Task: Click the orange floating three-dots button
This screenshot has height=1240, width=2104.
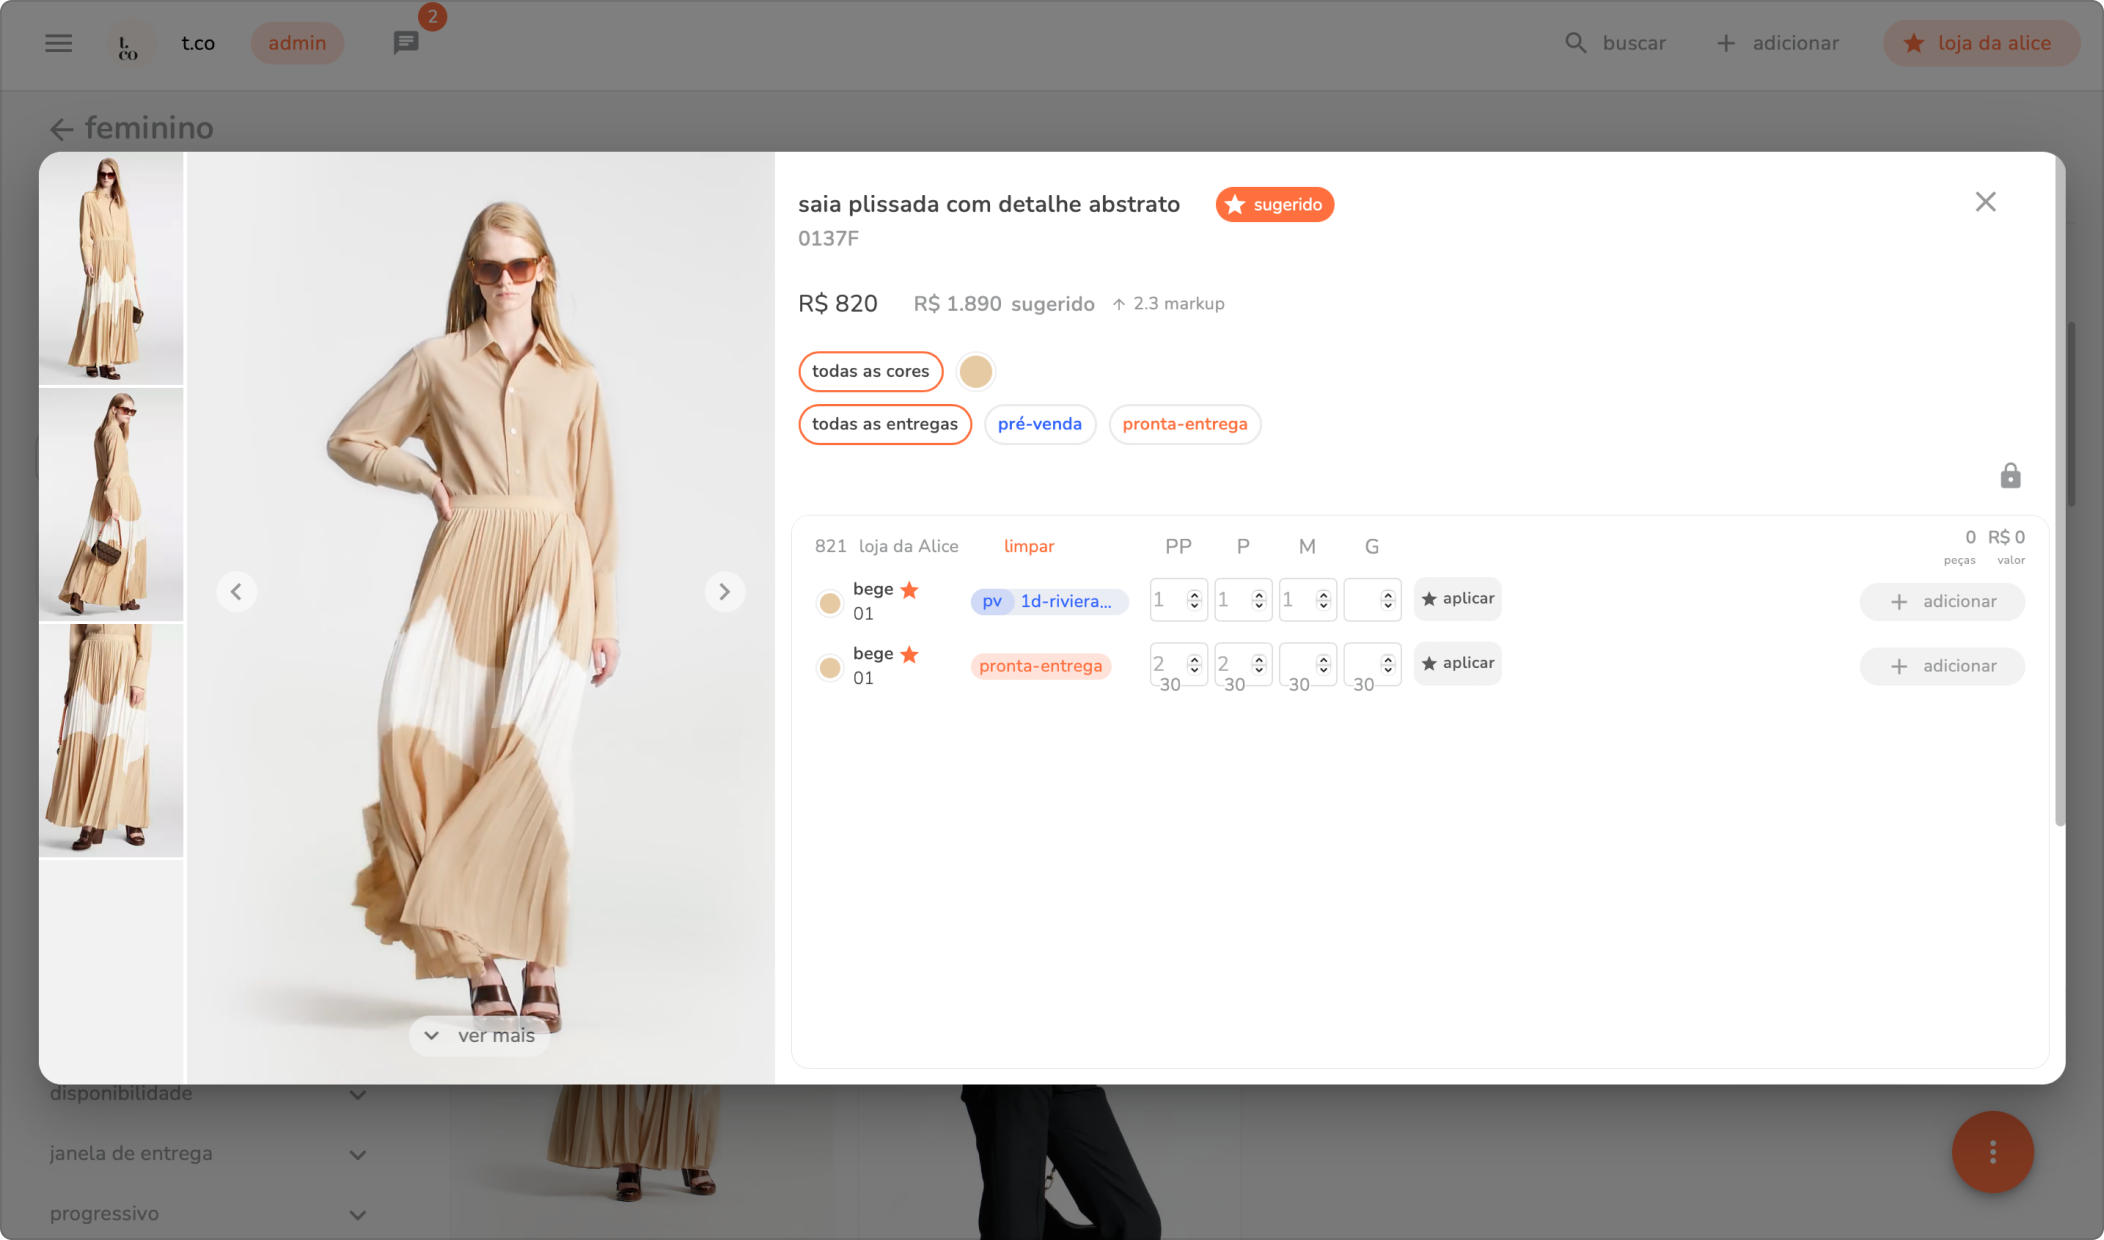Action: [x=1992, y=1152]
